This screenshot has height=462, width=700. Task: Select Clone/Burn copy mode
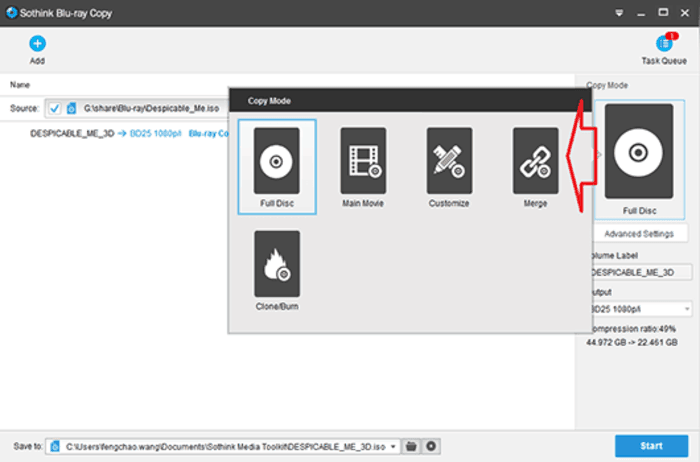pos(277,270)
